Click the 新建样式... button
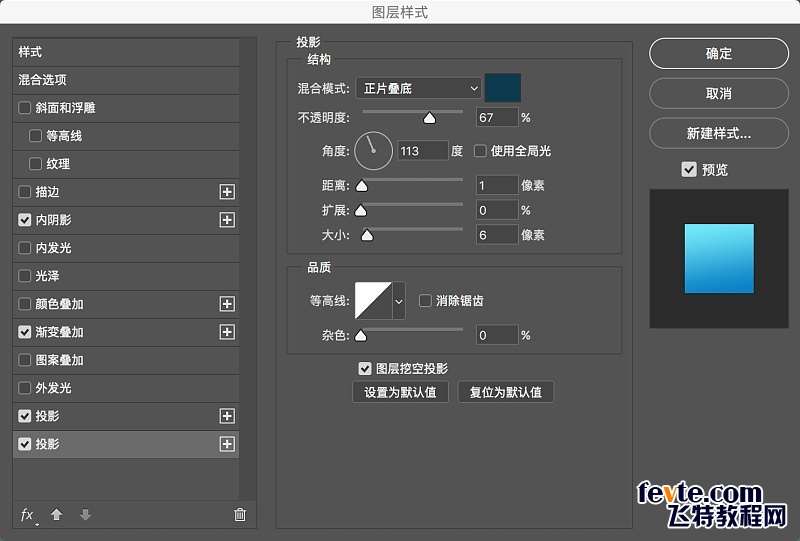The image size is (800, 541). coord(719,133)
